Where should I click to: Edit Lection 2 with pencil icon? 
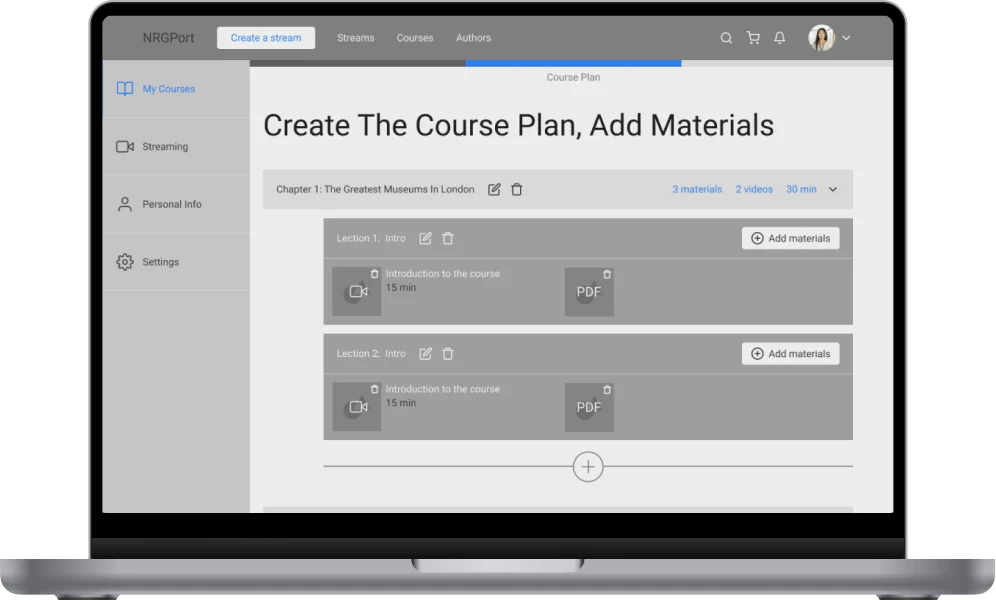point(425,354)
